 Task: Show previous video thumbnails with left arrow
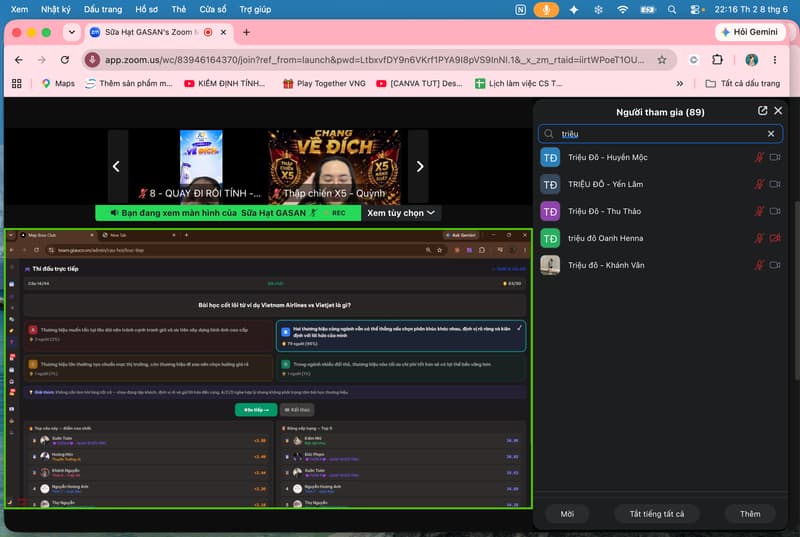click(x=117, y=166)
